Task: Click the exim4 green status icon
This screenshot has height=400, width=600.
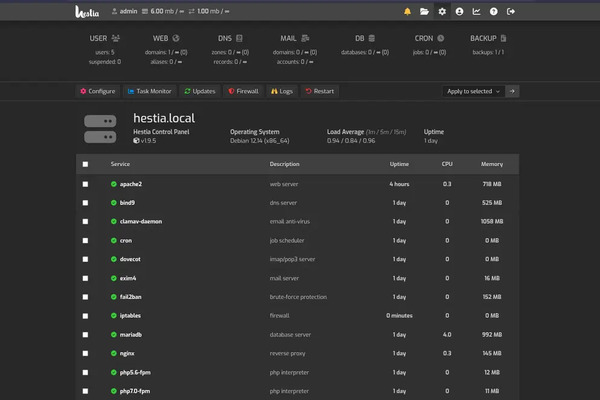Action: point(114,278)
